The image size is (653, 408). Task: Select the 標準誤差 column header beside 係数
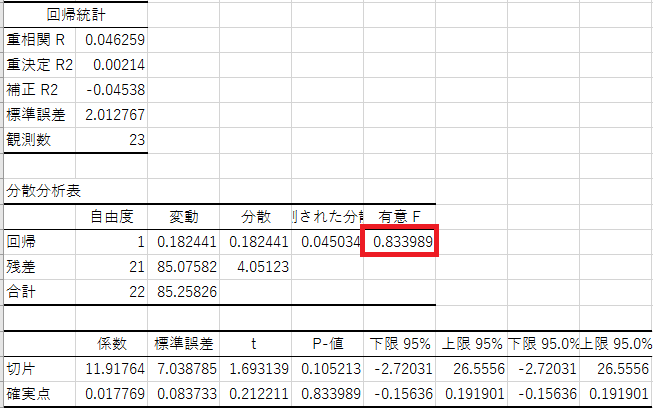pyautogui.click(x=184, y=344)
